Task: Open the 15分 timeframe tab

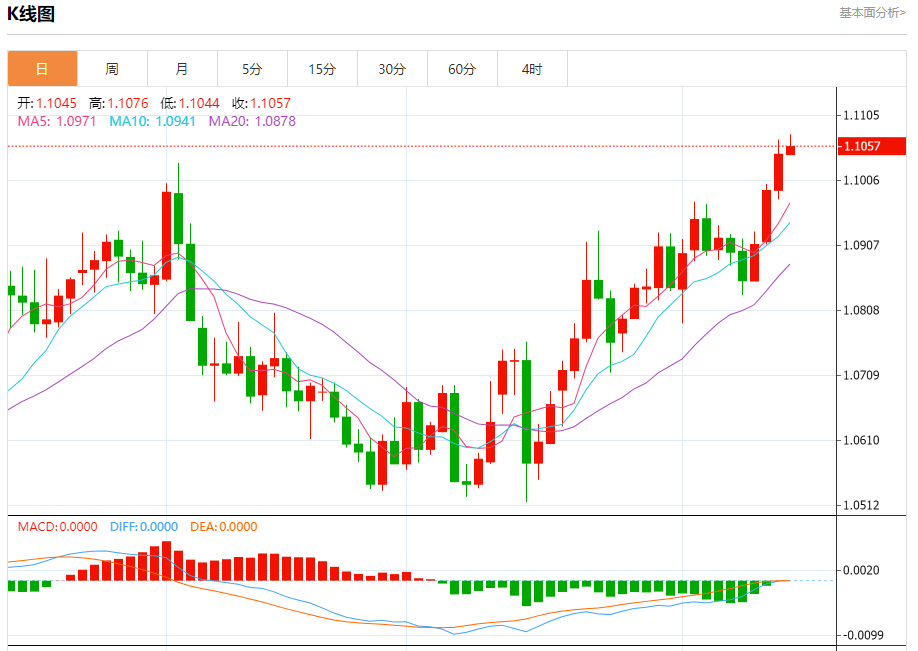Action: point(322,69)
